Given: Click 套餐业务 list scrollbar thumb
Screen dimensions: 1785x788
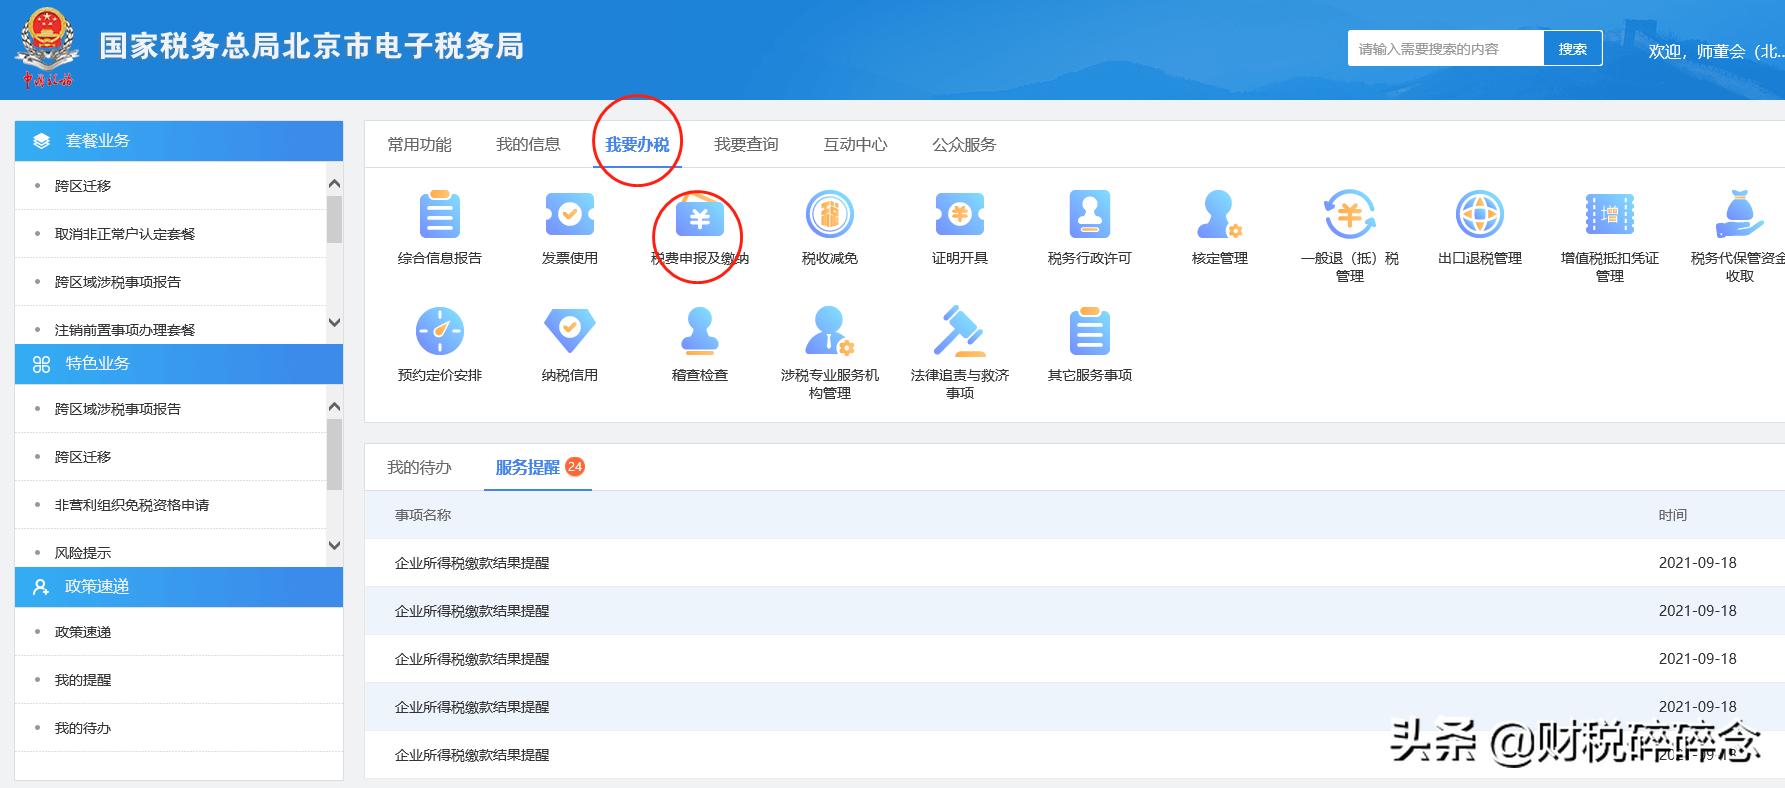Looking at the screenshot, I should tap(334, 219).
